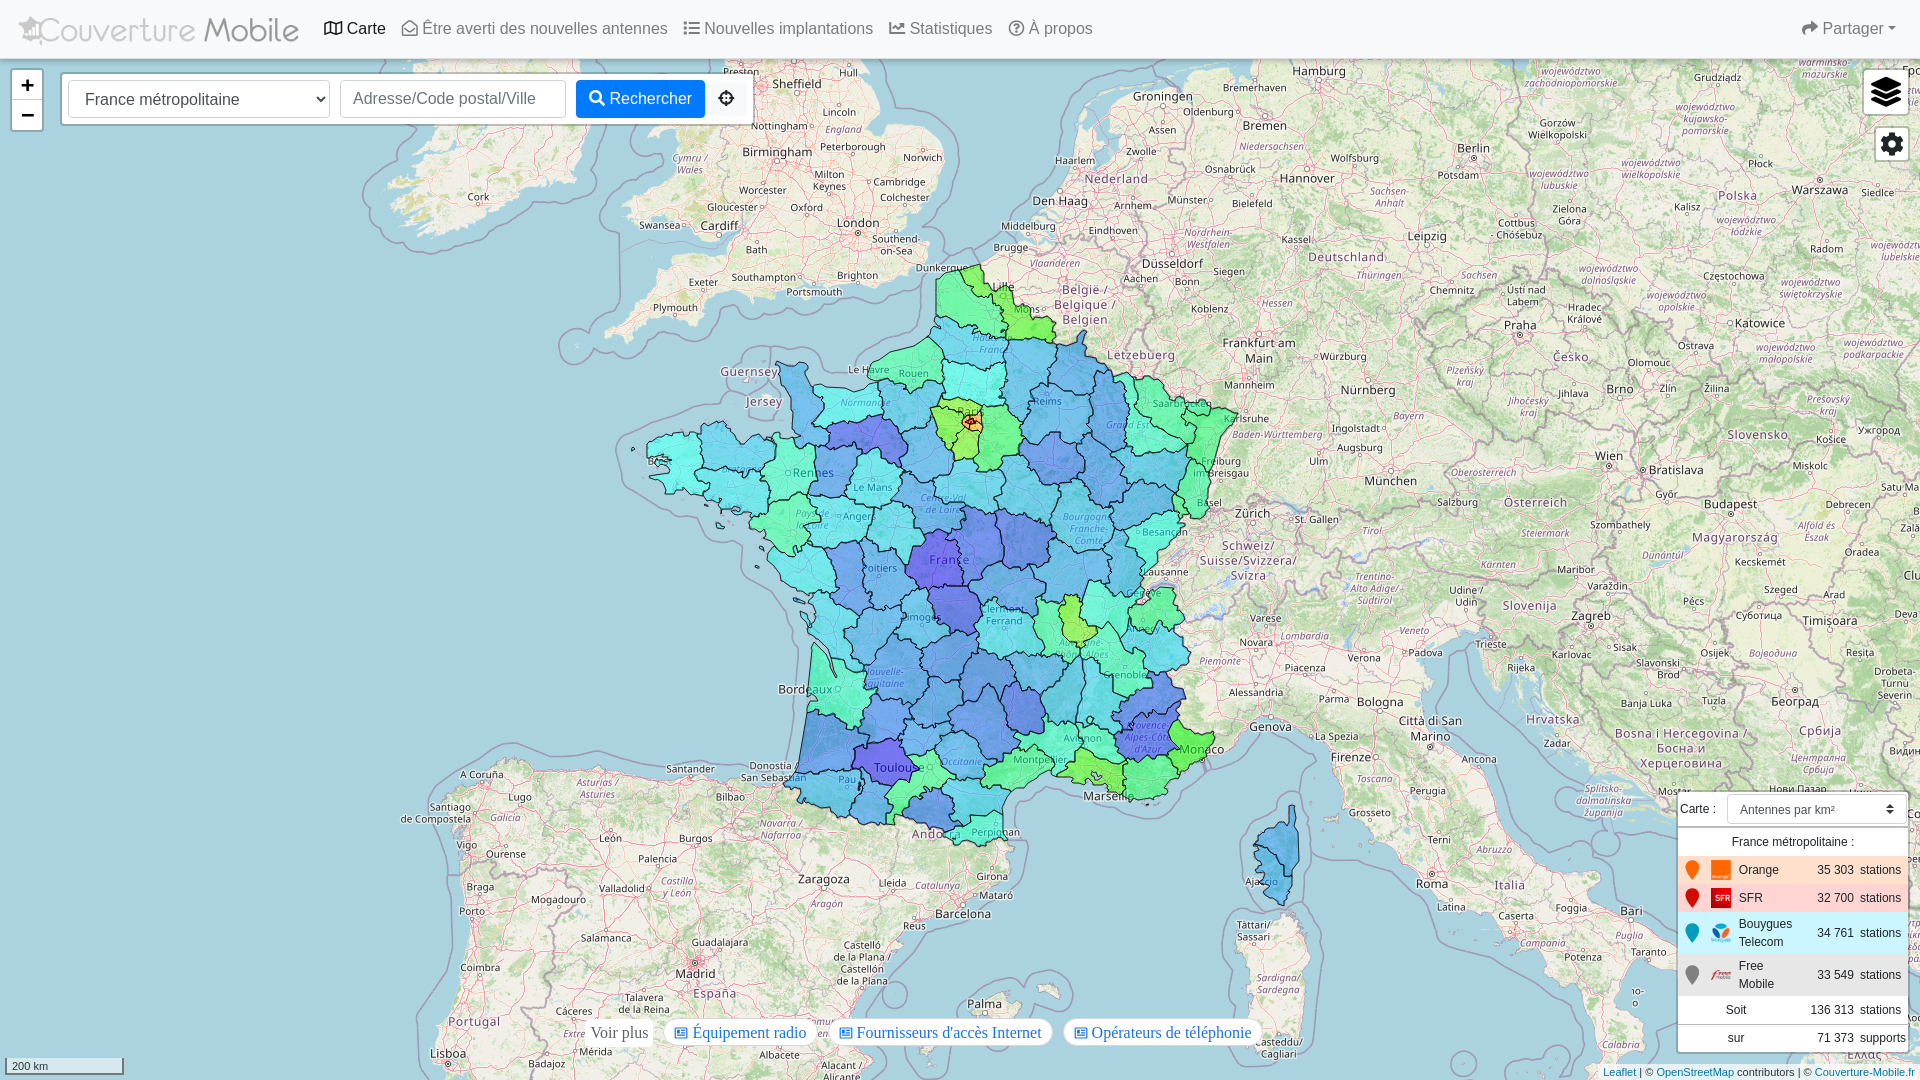Toggle the blue marker for Bouygues Telecom
The image size is (1920, 1080).
1692,933
